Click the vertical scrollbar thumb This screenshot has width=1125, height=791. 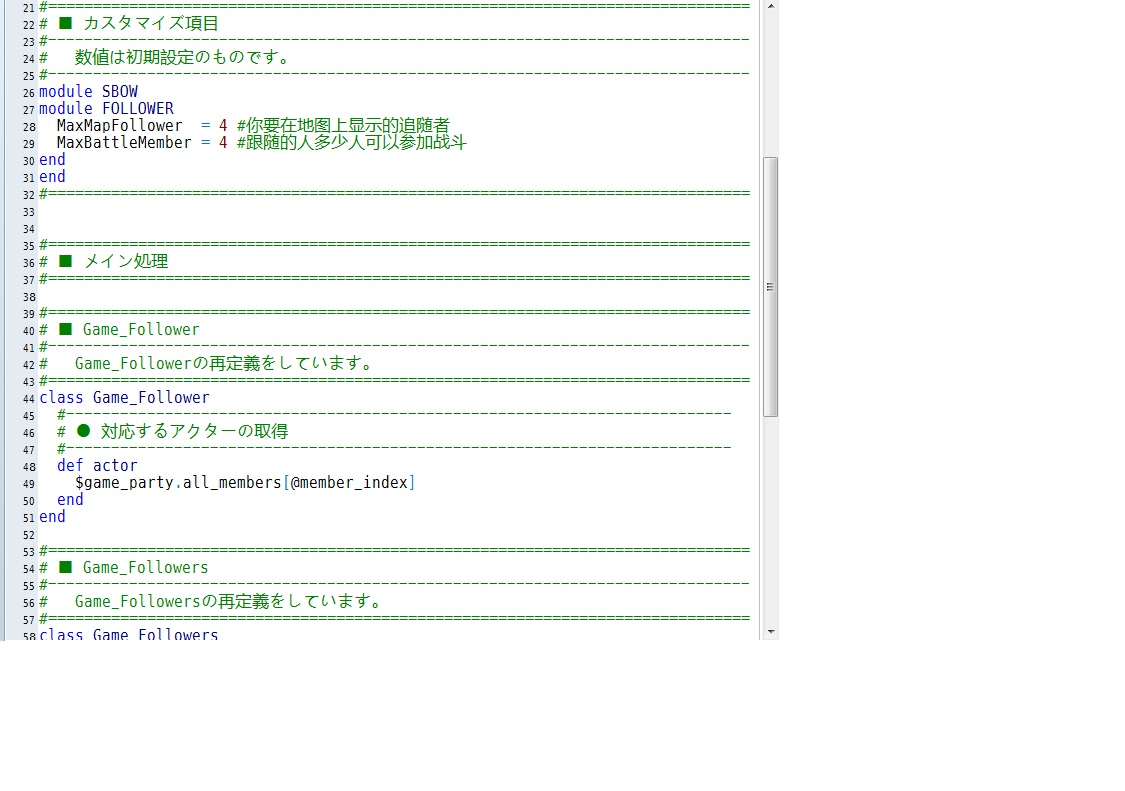pos(771,286)
